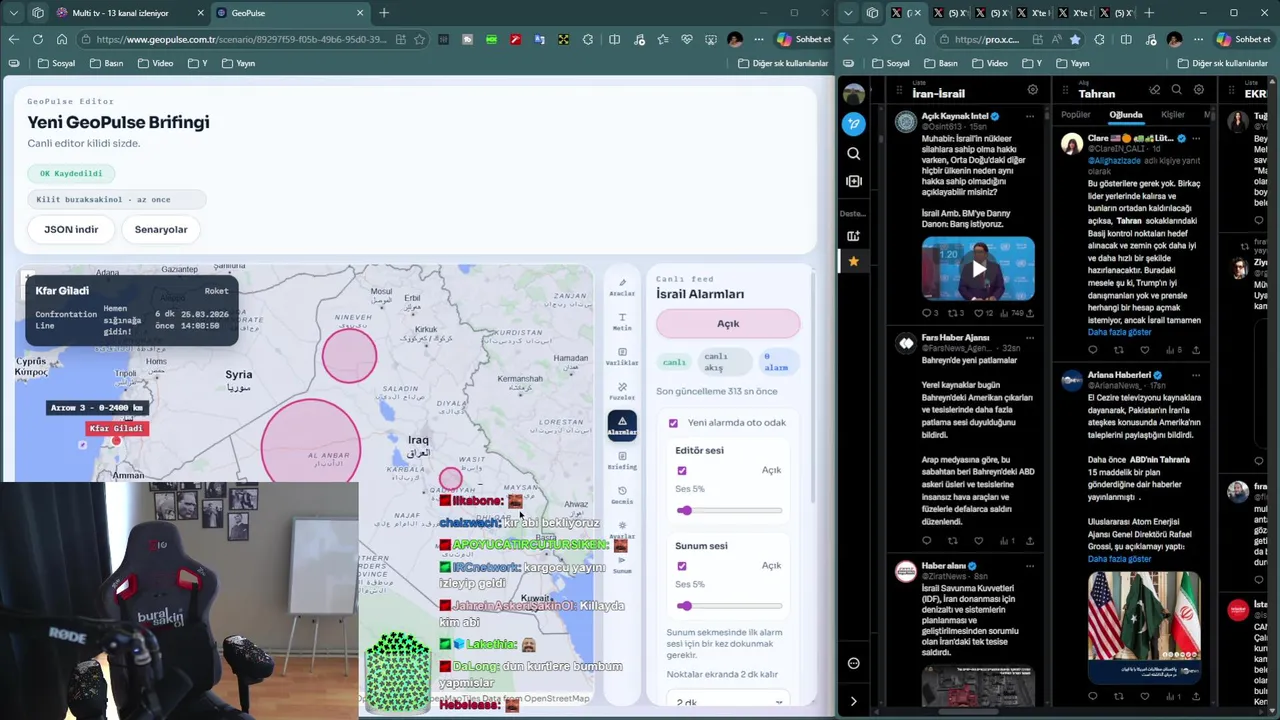Open the Alarmlar alarms panel icon

pyautogui.click(x=622, y=426)
